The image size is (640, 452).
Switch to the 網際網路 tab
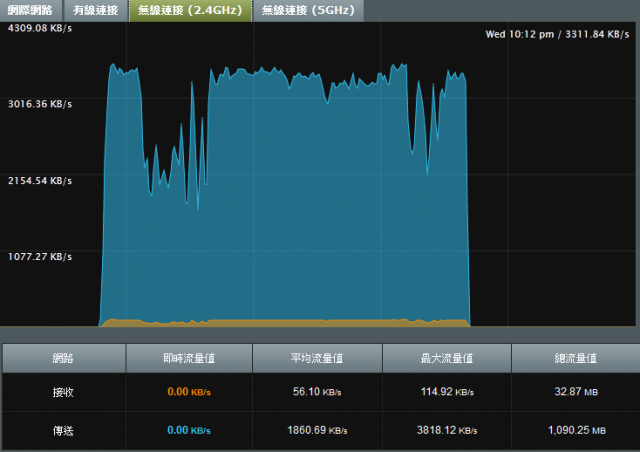tap(31, 10)
